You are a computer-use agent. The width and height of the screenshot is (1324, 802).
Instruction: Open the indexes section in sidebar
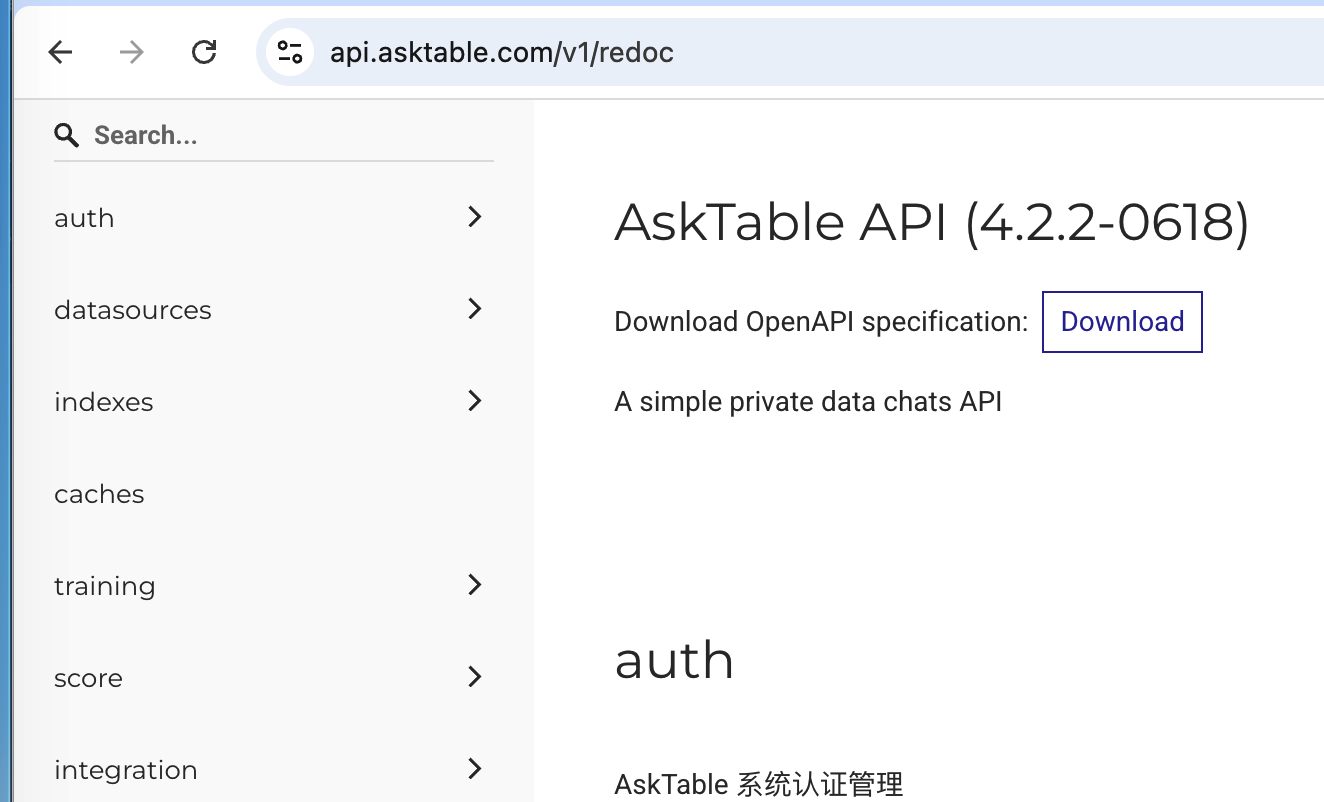274,402
